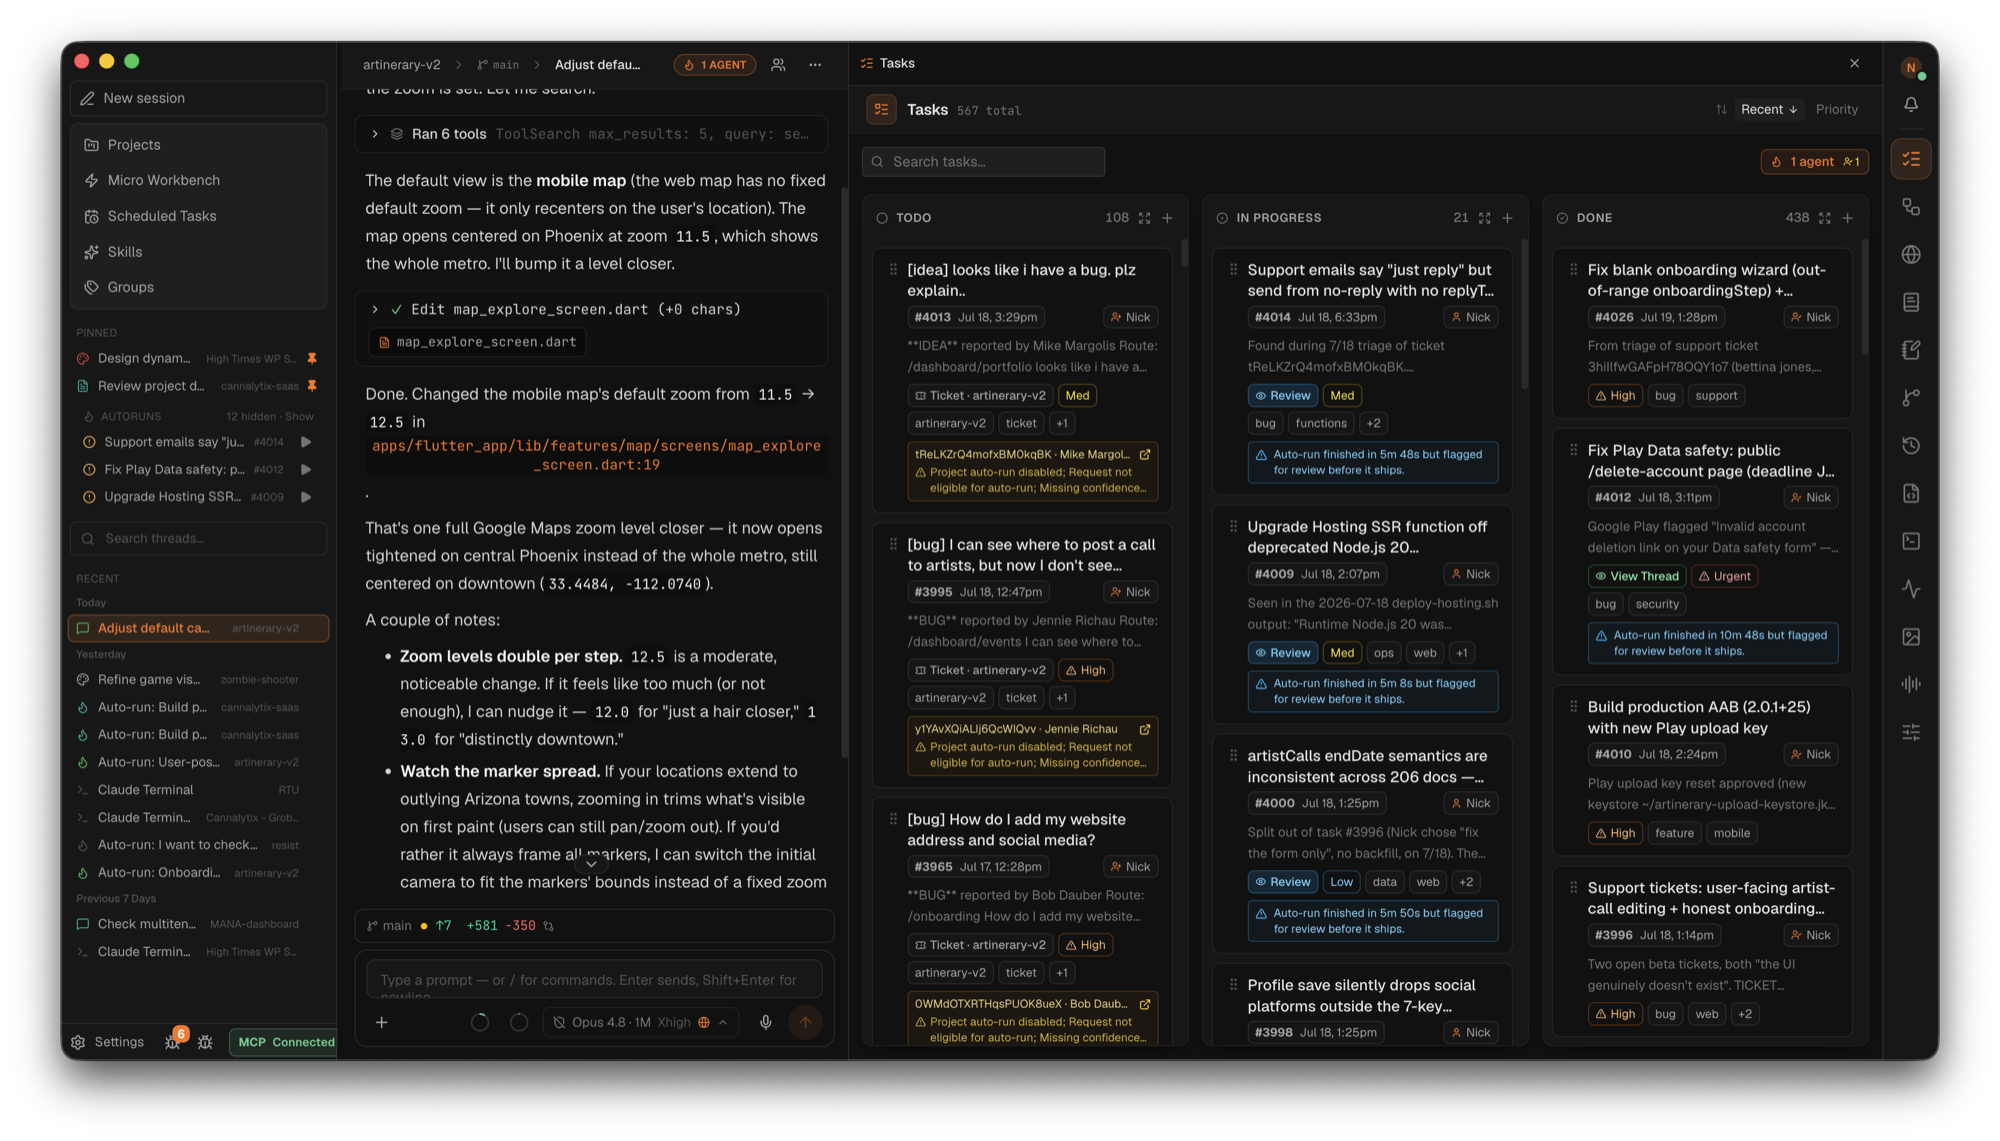The height and width of the screenshot is (1141, 2000).
Task: Unpin the Design dynam... pinned thread
Action: pos(312,358)
